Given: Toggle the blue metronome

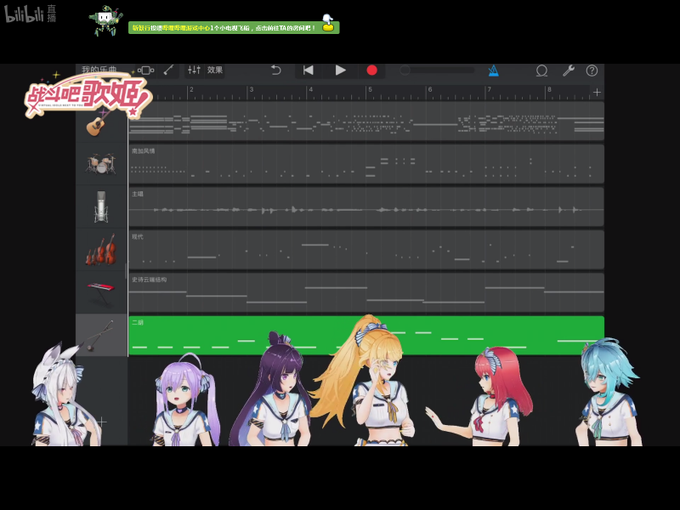Looking at the screenshot, I should pos(494,71).
